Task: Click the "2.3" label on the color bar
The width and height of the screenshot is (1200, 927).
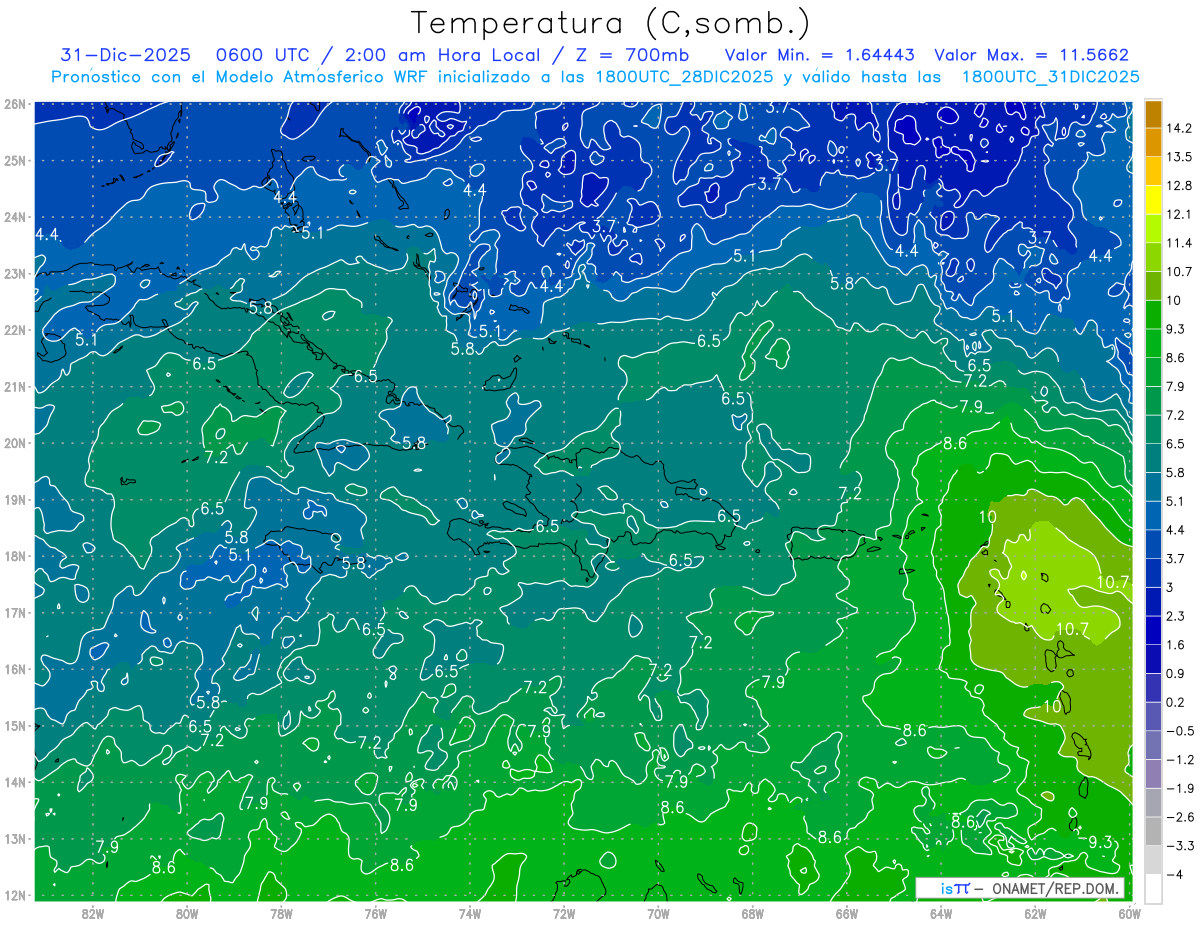Action: click(x=1175, y=616)
